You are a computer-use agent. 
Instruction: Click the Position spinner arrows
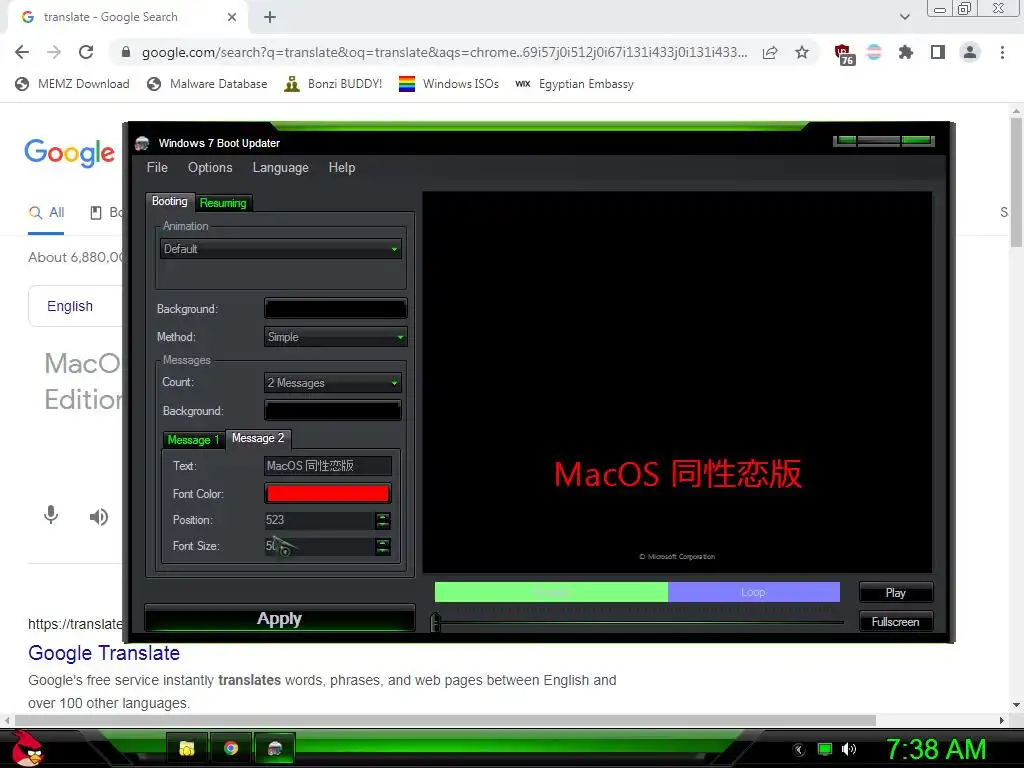coord(383,520)
